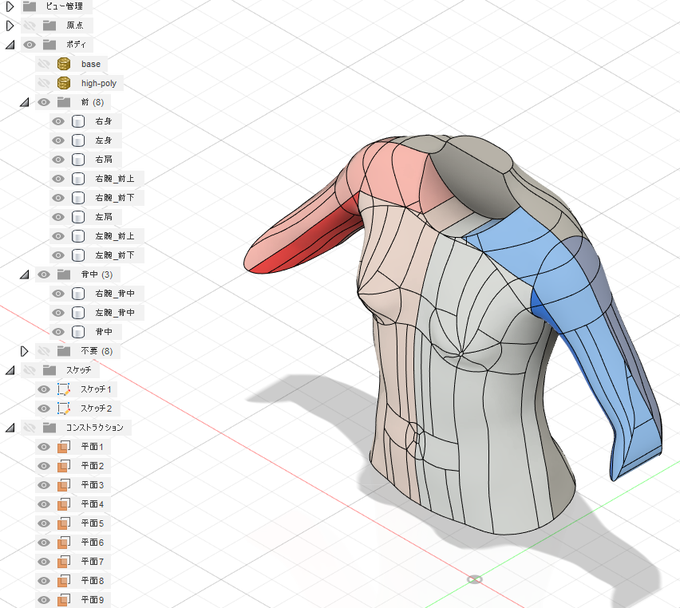Click the ボディ folder icon

pos(49,45)
